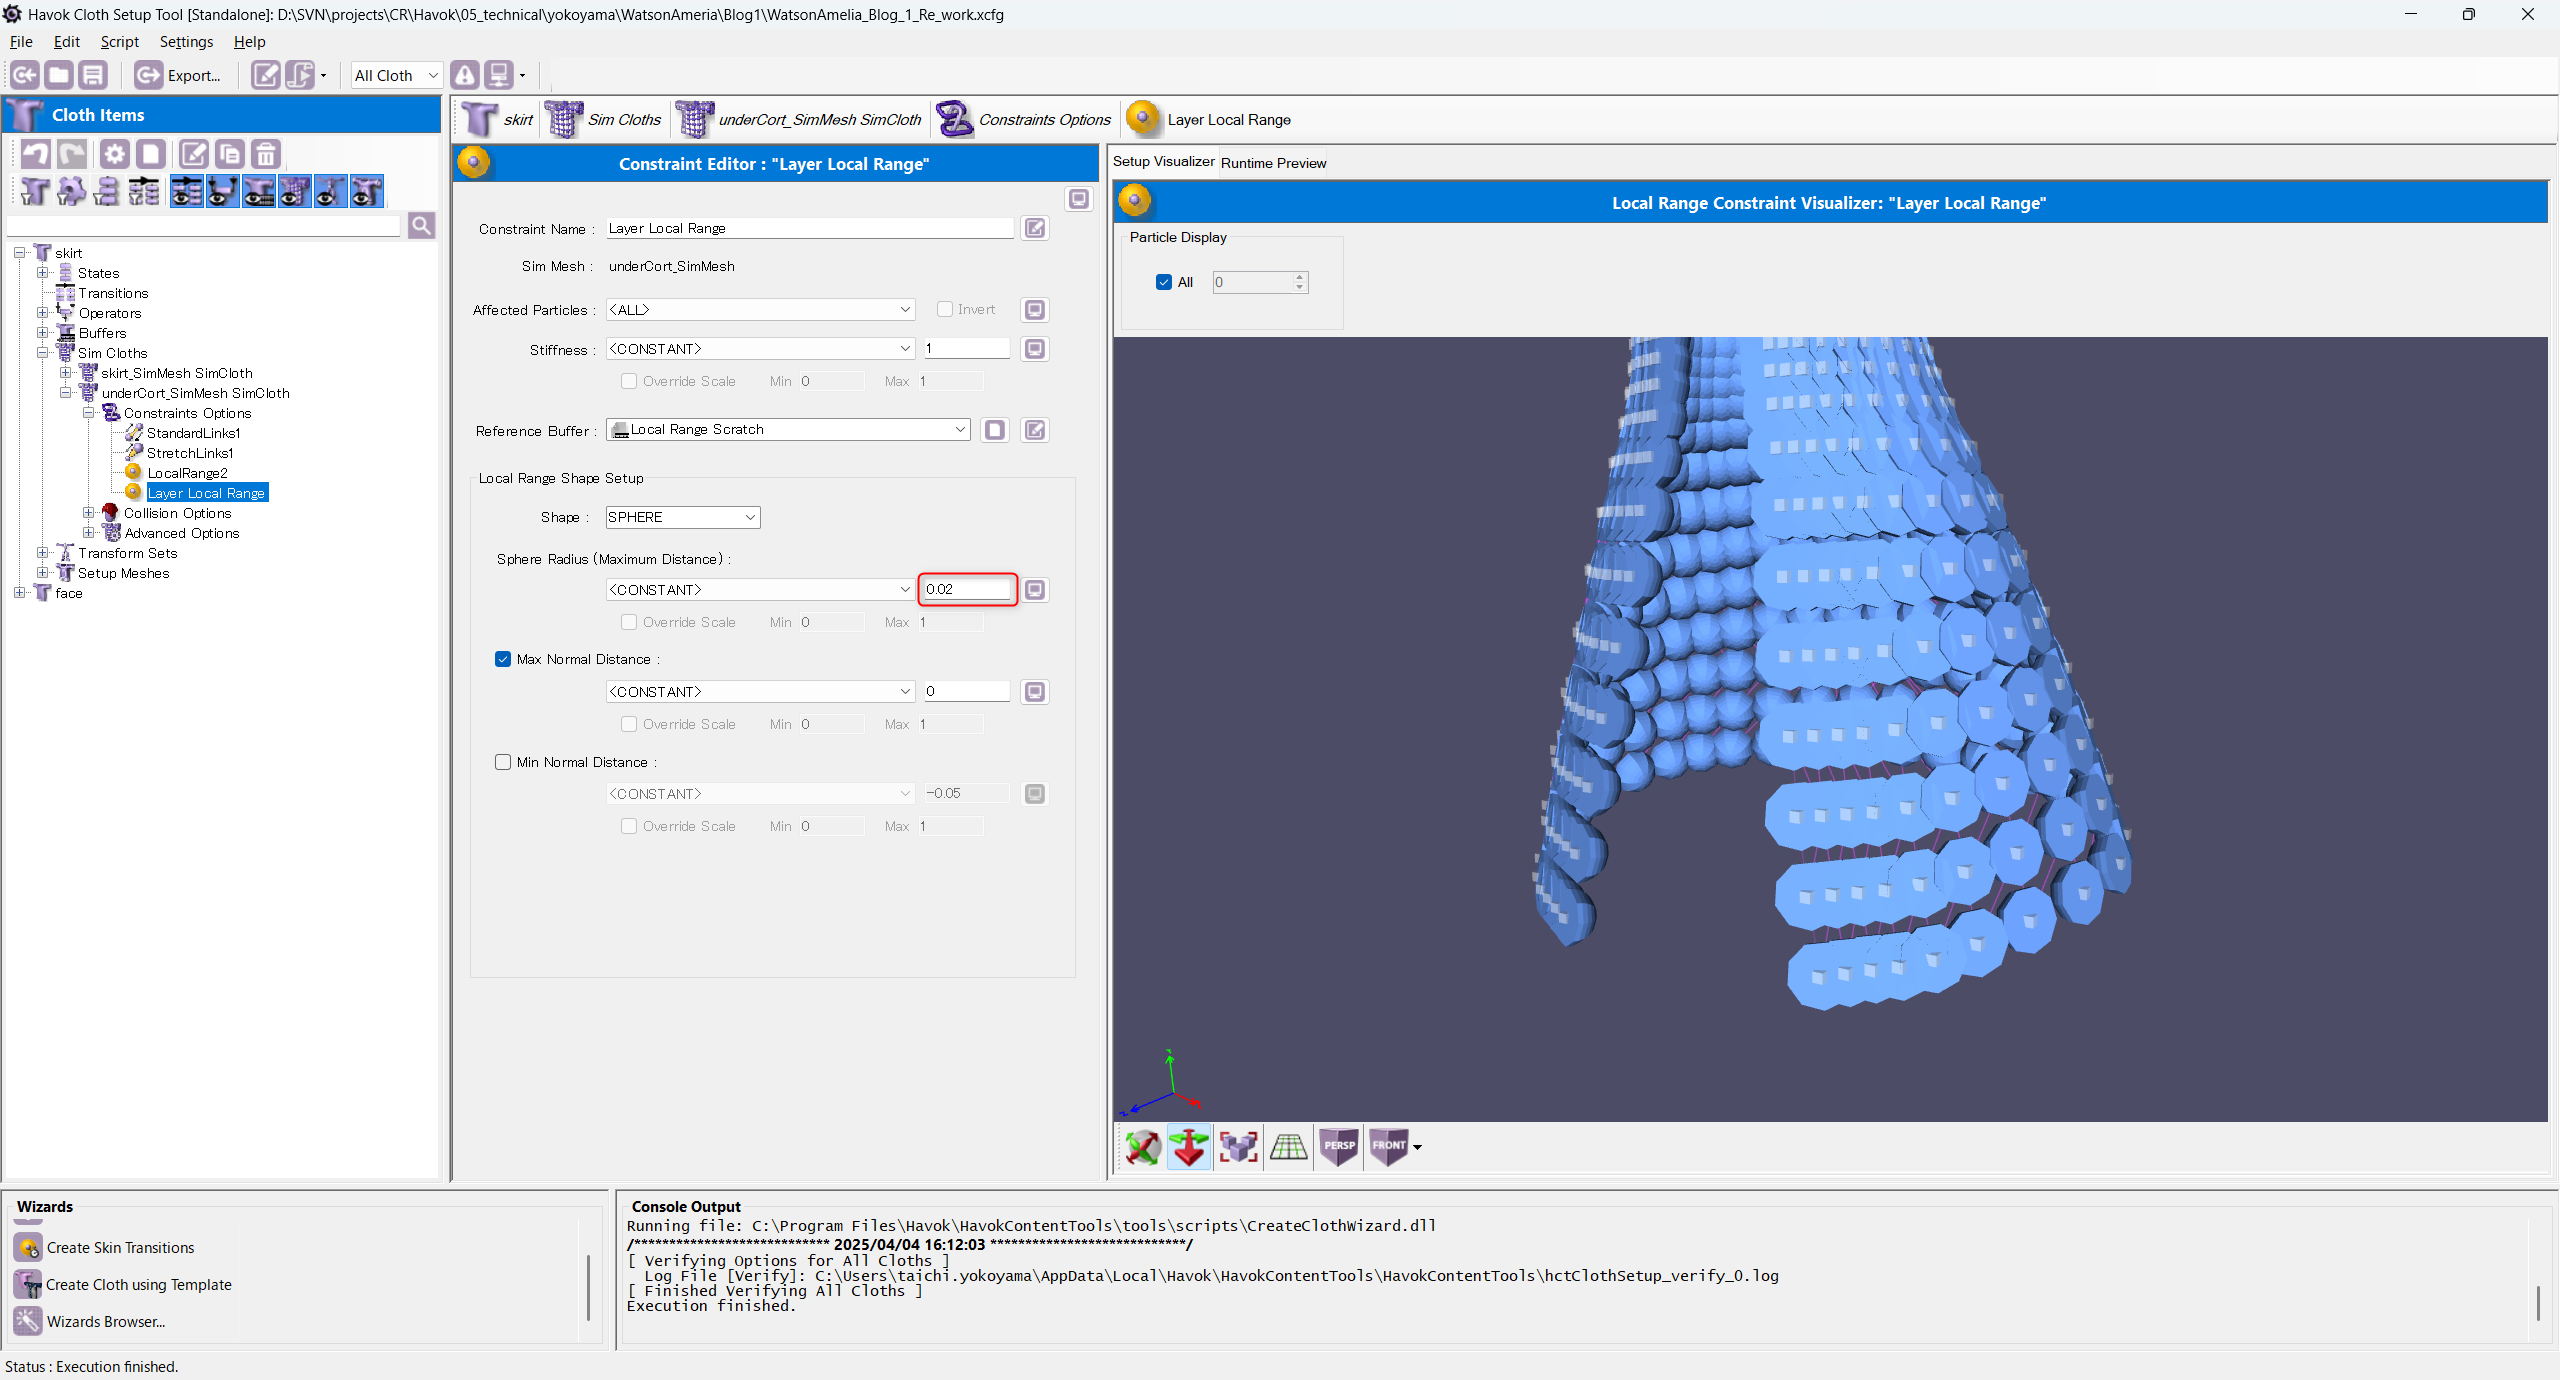Toggle the viewport grid icon
Image resolution: width=2560 pixels, height=1380 pixels.
1288,1147
